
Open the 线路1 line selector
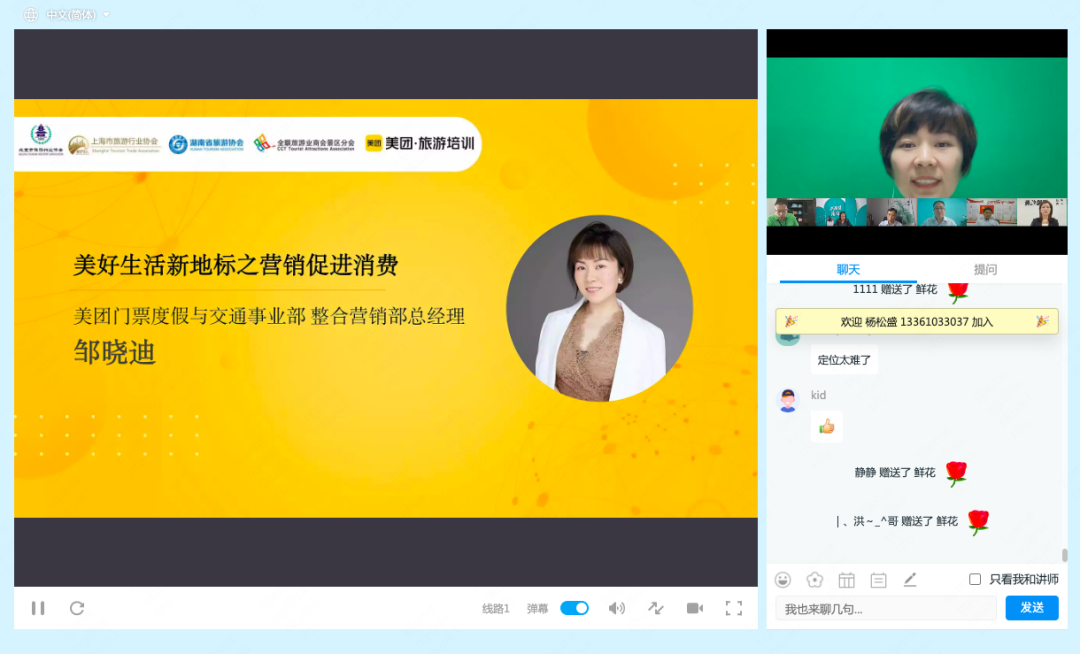pyautogui.click(x=495, y=608)
